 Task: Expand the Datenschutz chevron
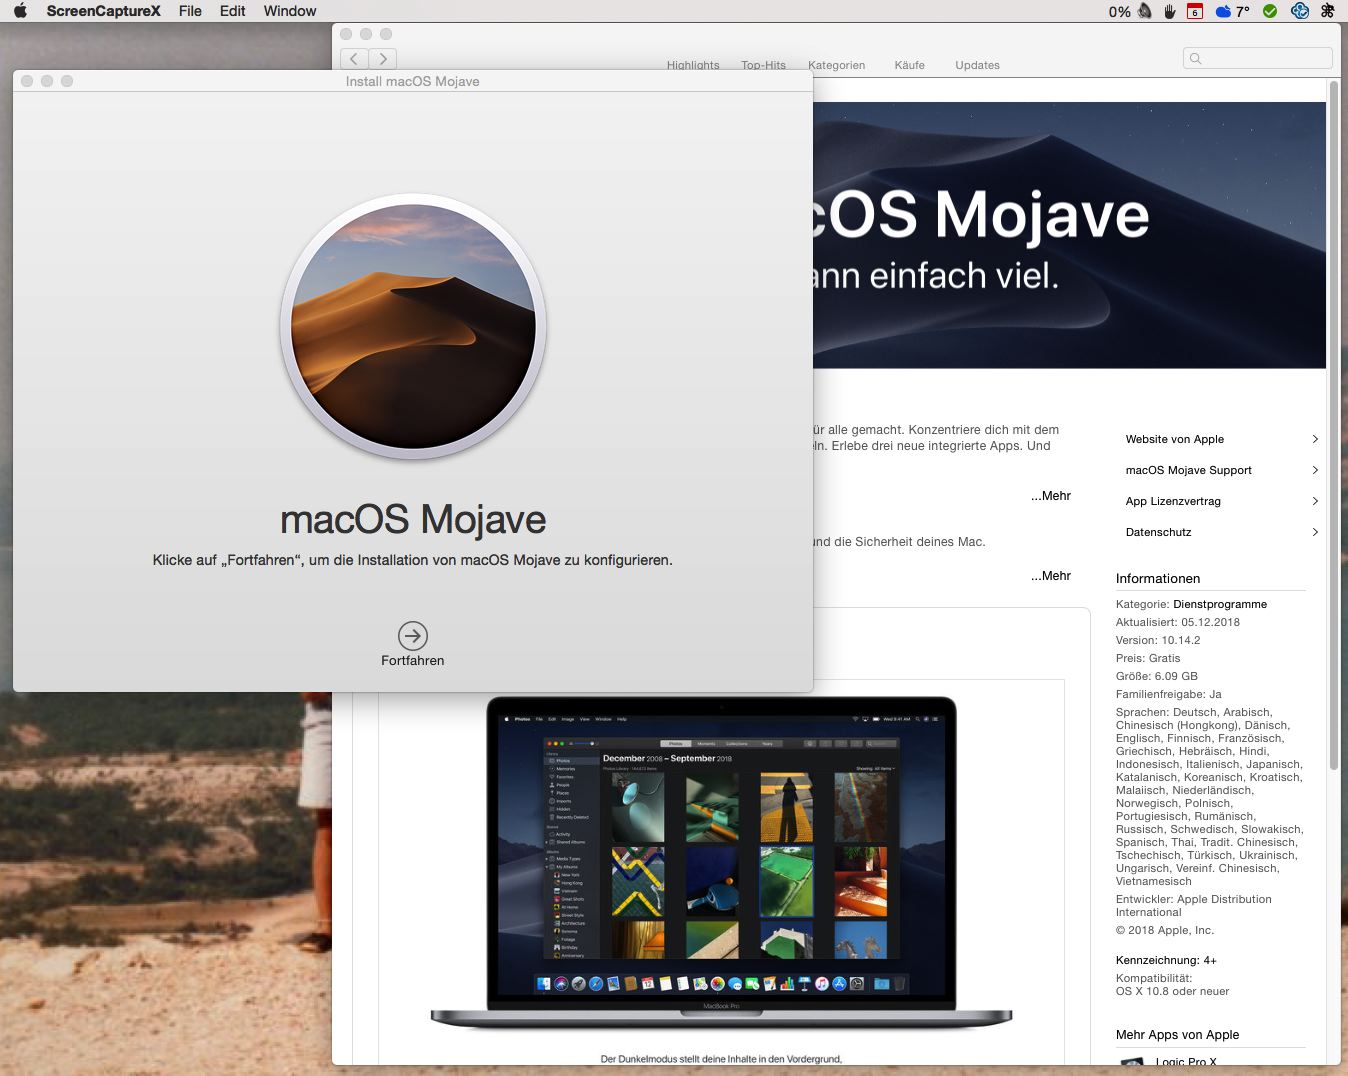pos(1315,532)
